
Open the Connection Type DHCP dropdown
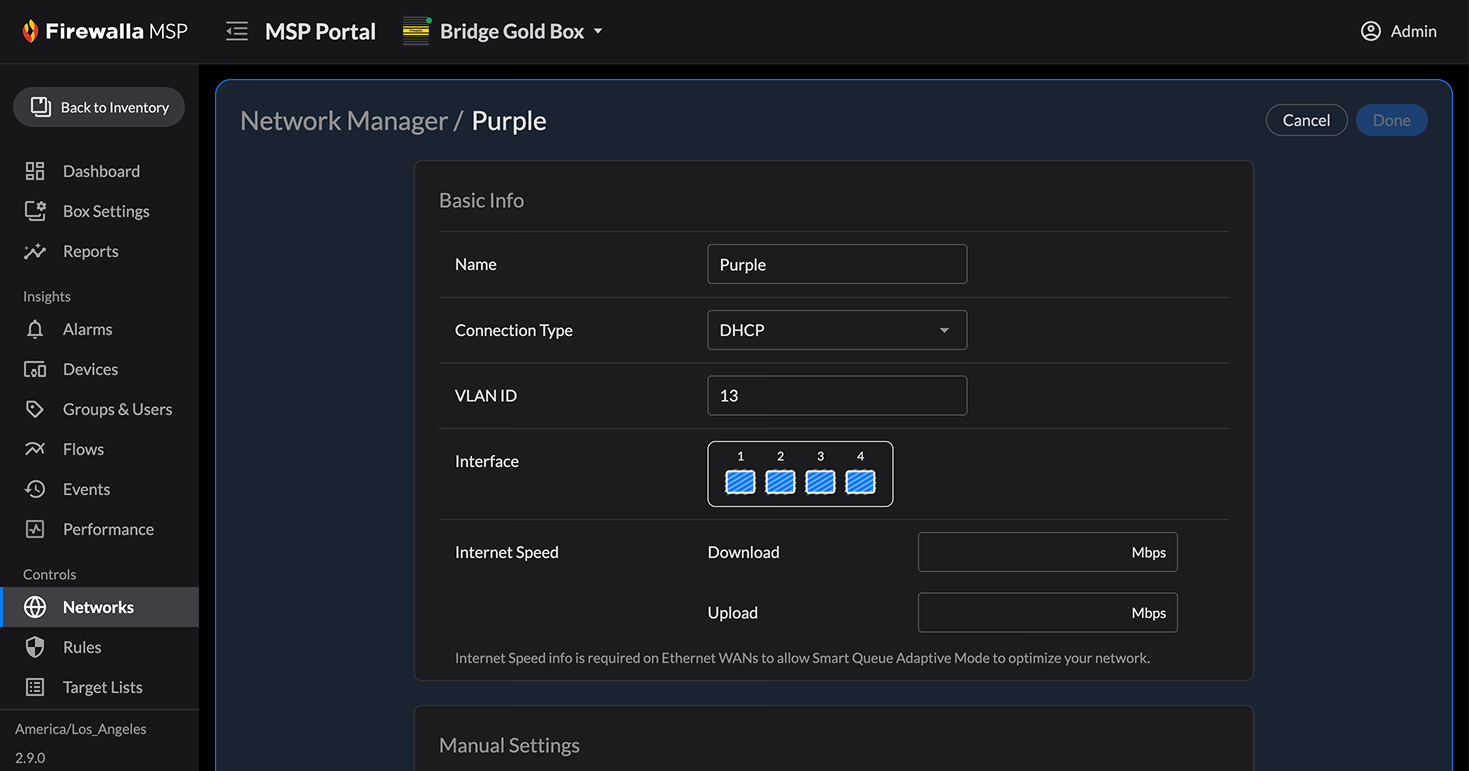pyautogui.click(x=836, y=330)
